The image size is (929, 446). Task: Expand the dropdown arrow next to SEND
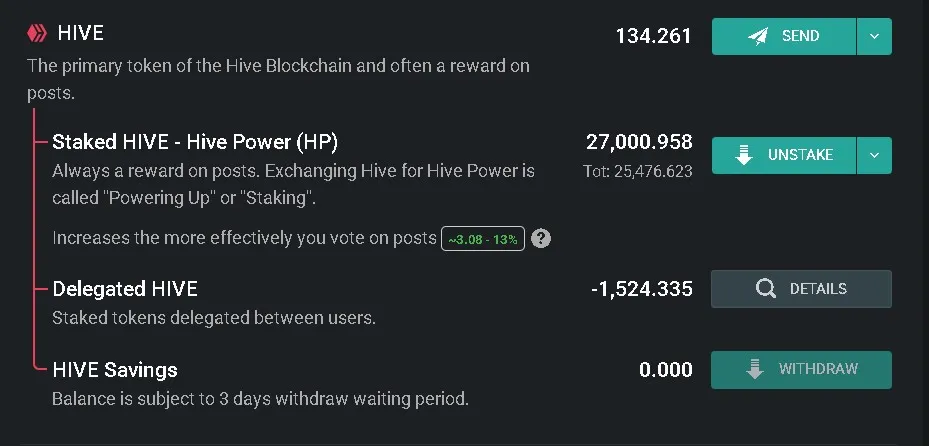[x=874, y=36]
